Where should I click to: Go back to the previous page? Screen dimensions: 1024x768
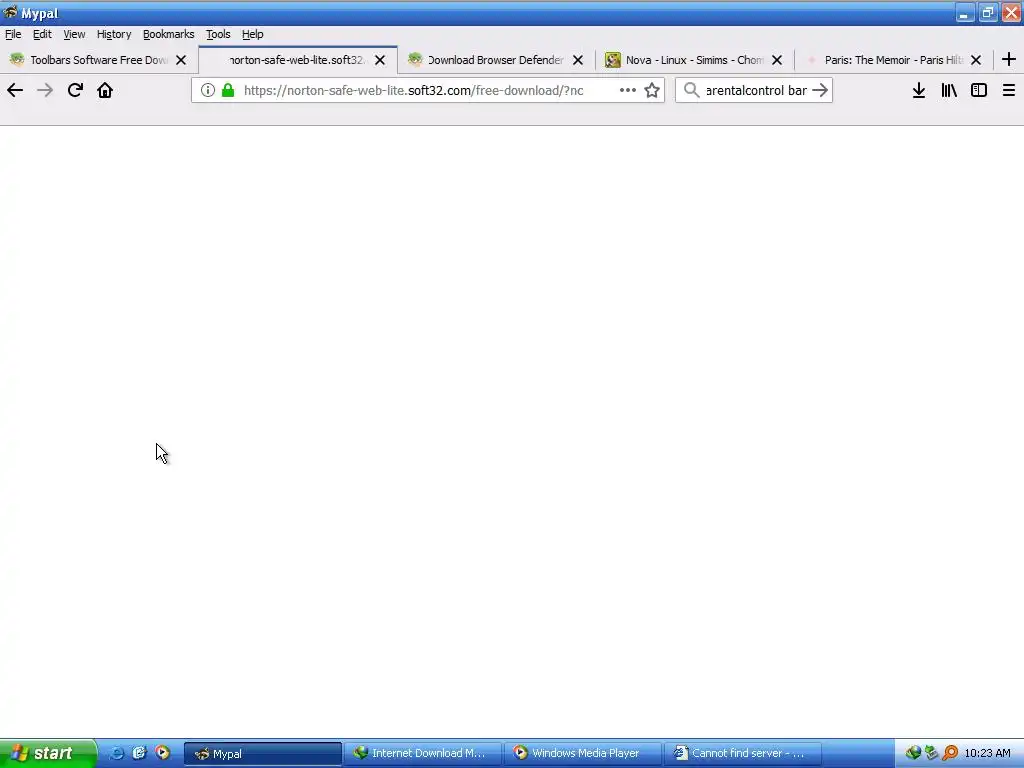(x=15, y=90)
